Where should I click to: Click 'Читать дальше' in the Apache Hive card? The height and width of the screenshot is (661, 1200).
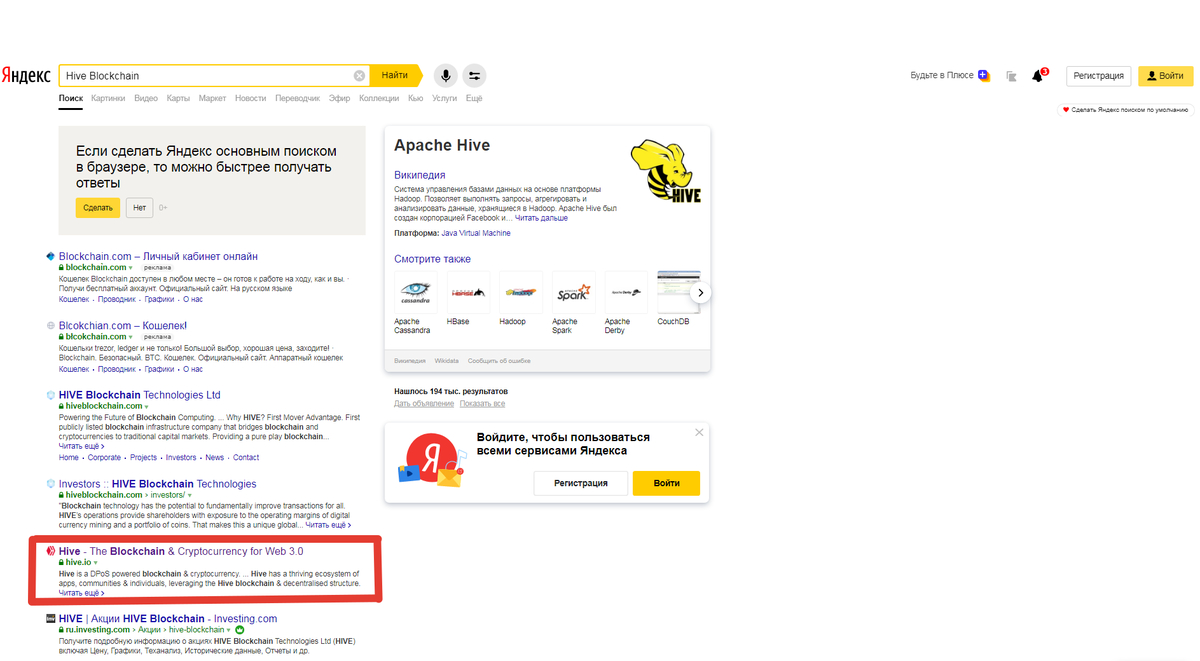(x=541, y=218)
